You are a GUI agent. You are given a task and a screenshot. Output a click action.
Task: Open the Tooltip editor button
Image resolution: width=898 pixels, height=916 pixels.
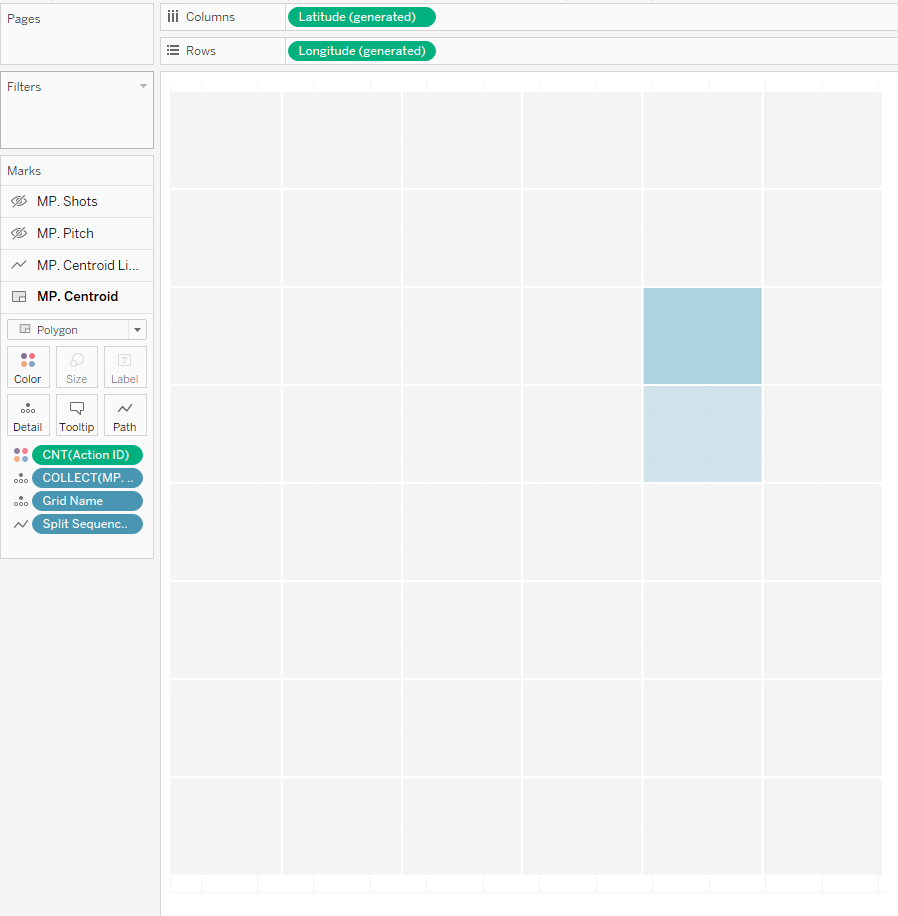pos(76,415)
